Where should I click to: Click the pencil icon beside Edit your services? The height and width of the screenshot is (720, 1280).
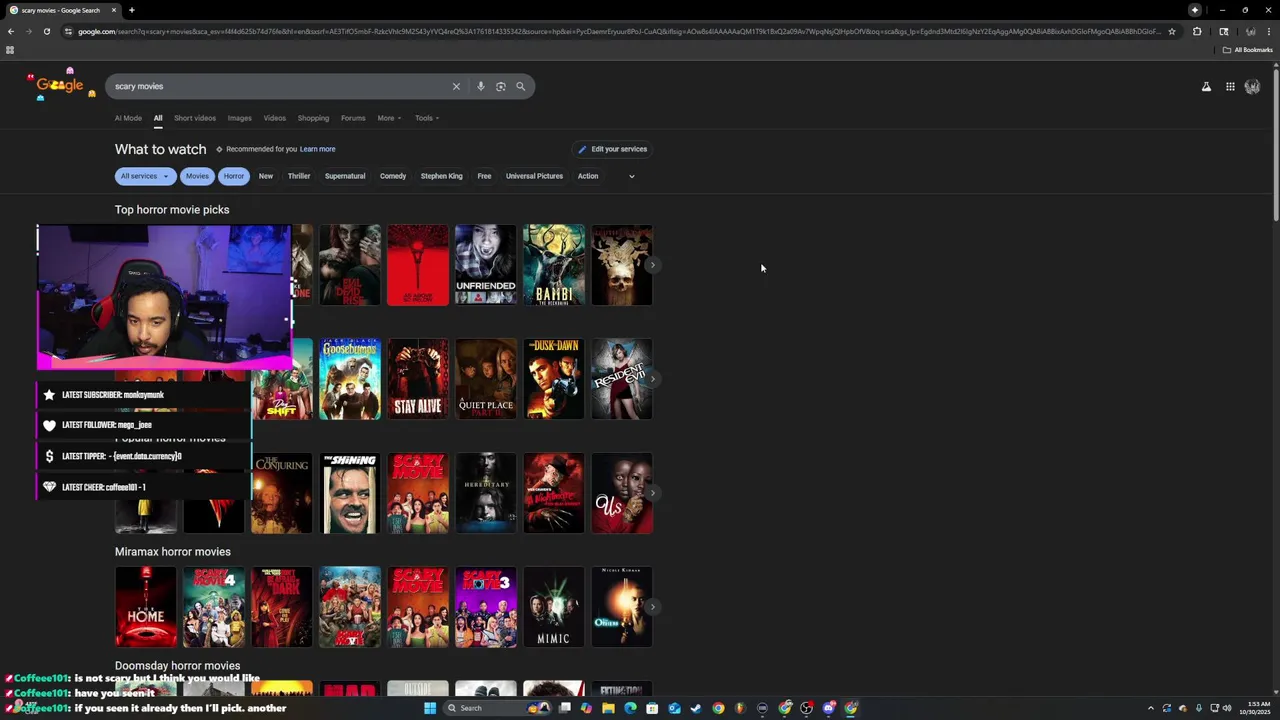582,149
